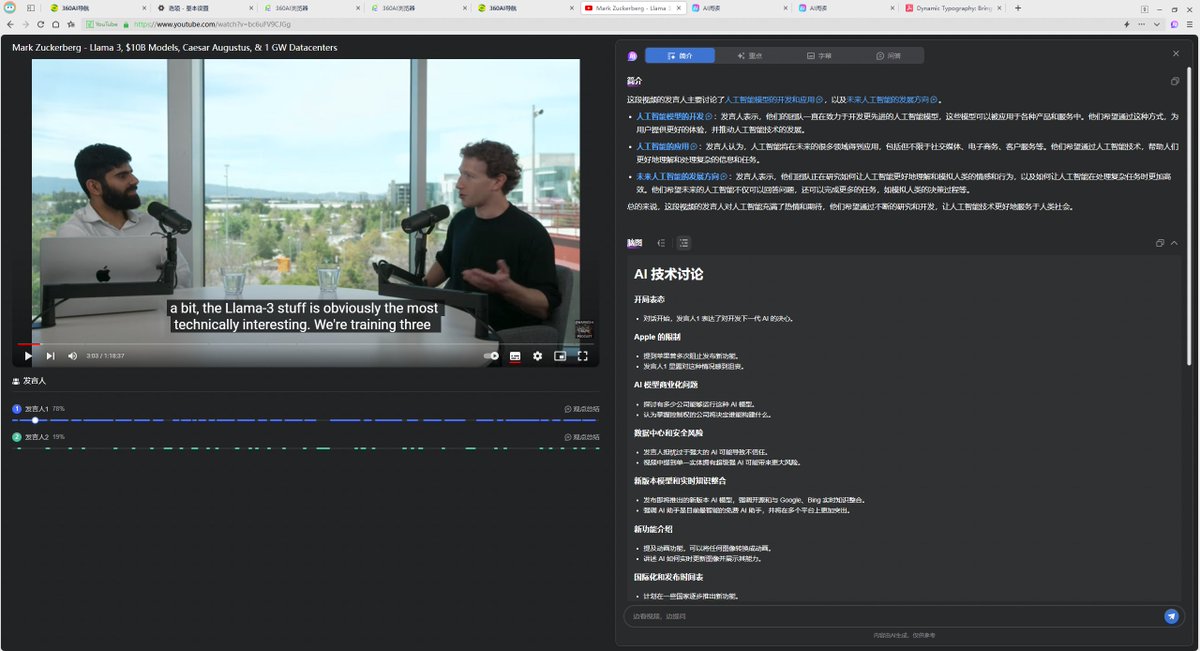Mute the video volume
This screenshot has width=1200, height=651.
coord(72,356)
